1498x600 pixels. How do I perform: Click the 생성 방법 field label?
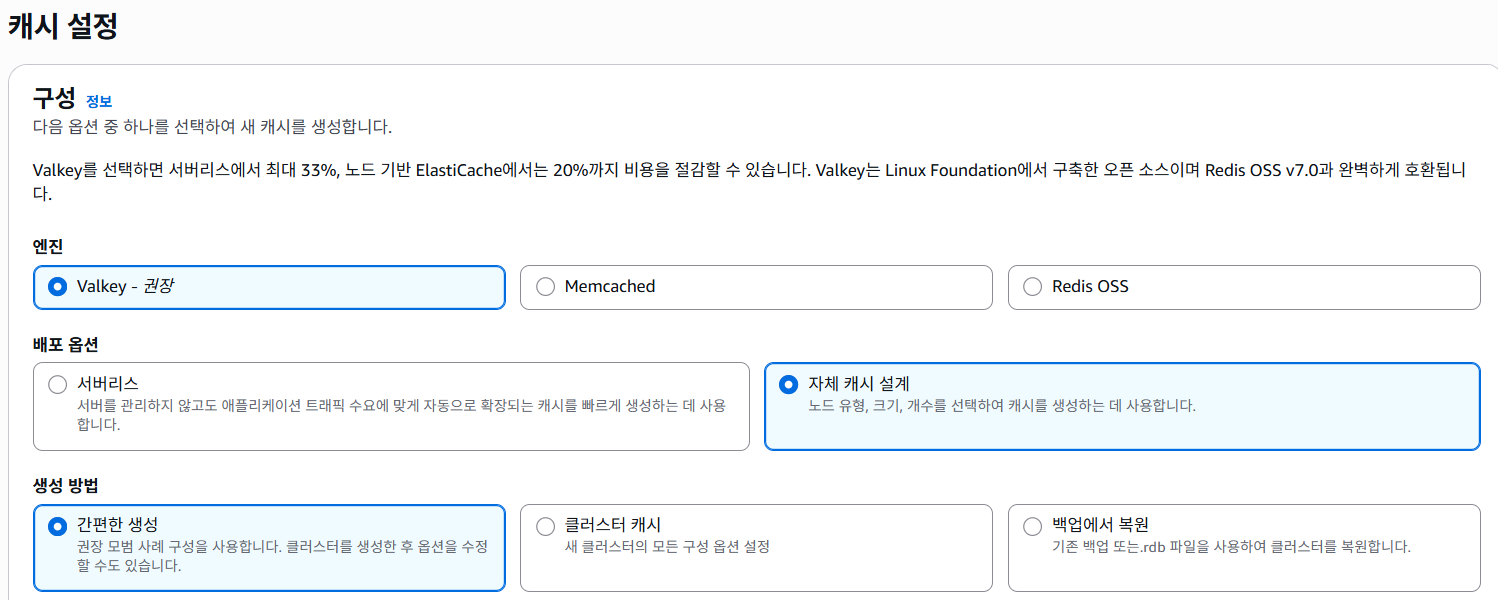tap(65, 486)
